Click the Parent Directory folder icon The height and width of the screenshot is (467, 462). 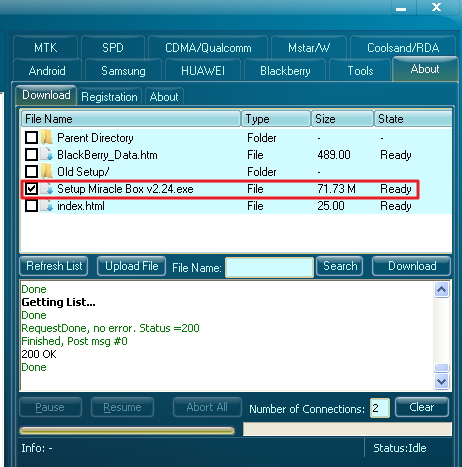click(x=47, y=138)
